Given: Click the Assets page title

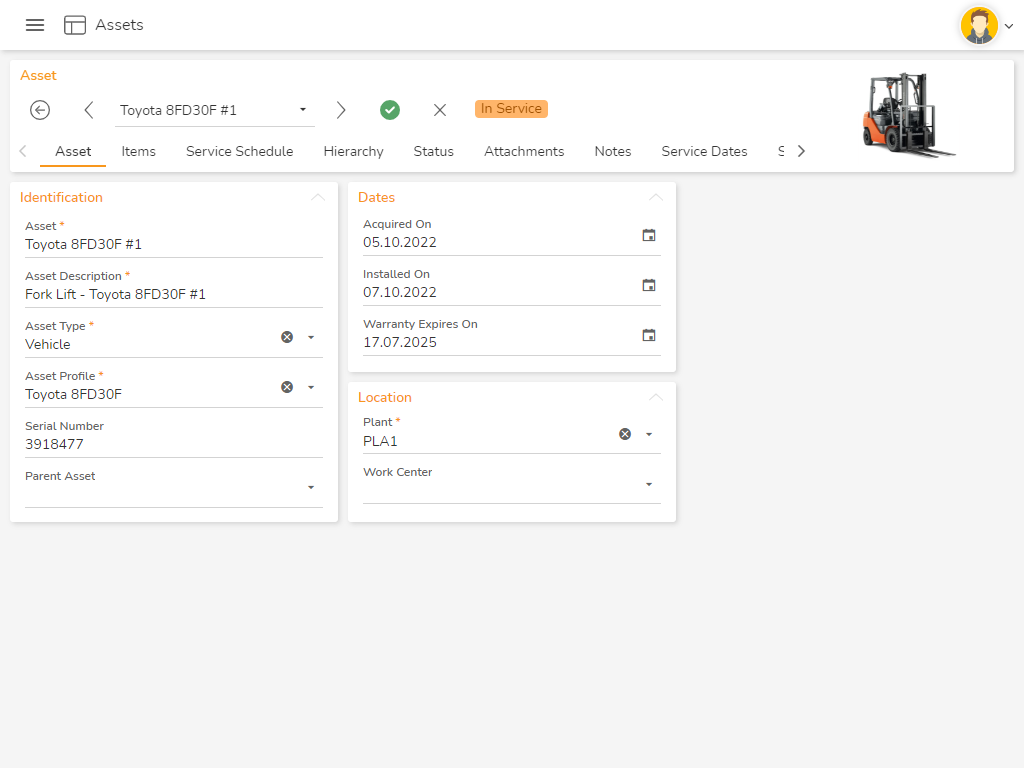Looking at the screenshot, I should 119,25.
